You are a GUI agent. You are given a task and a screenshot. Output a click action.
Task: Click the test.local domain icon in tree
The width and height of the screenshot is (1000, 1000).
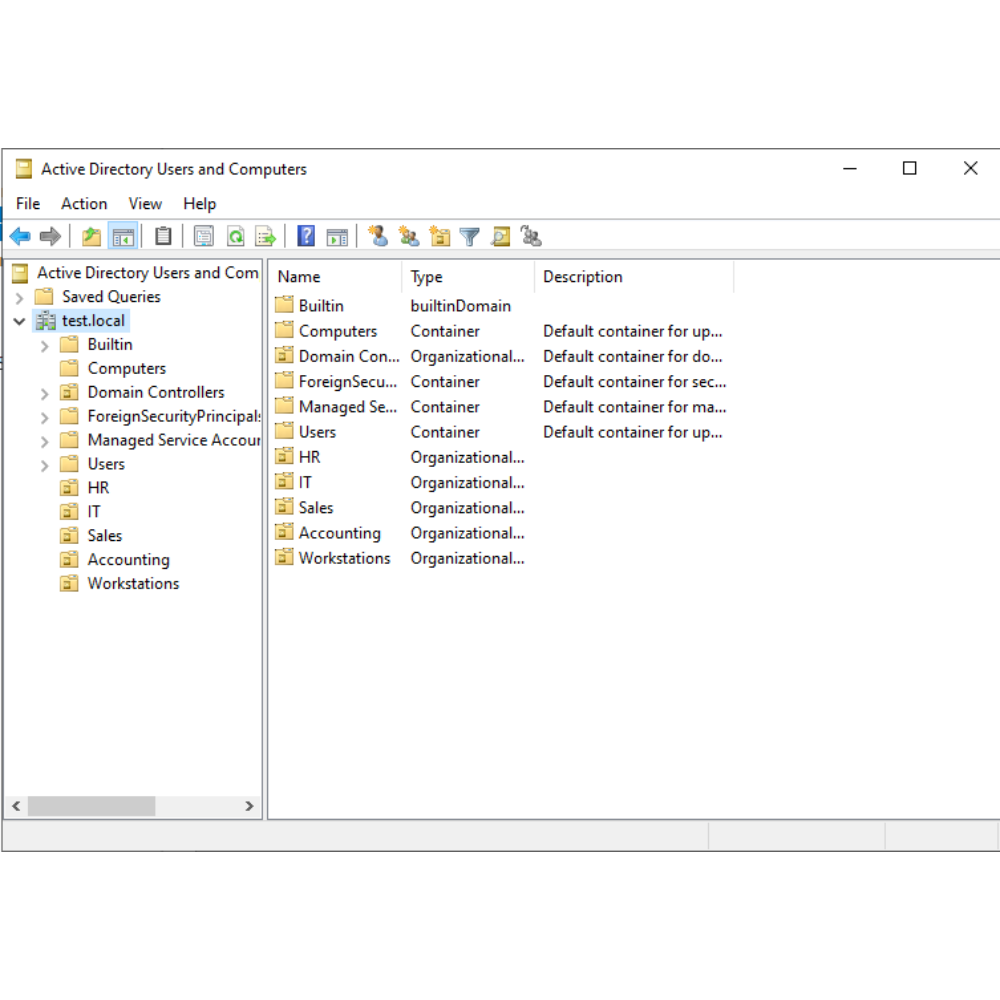coord(46,320)
